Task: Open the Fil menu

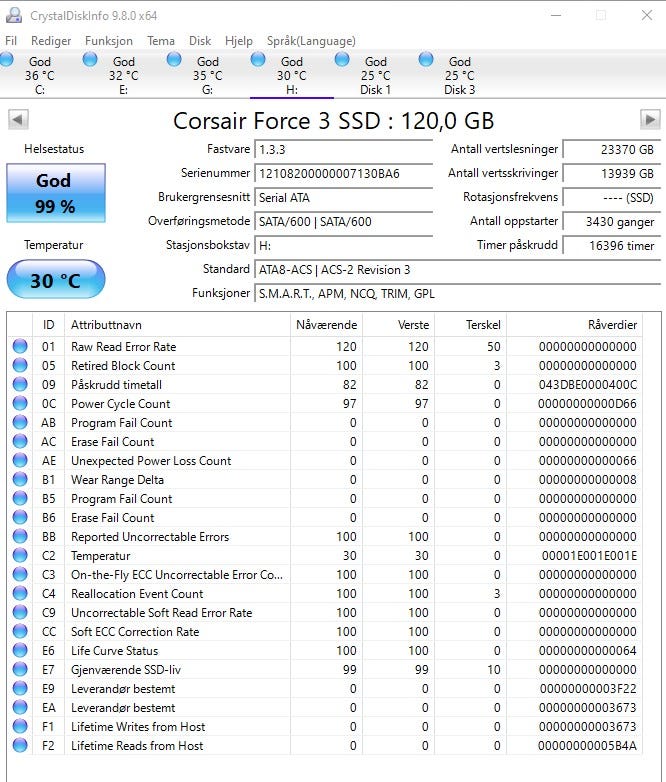Action: [x=11, y=41]
